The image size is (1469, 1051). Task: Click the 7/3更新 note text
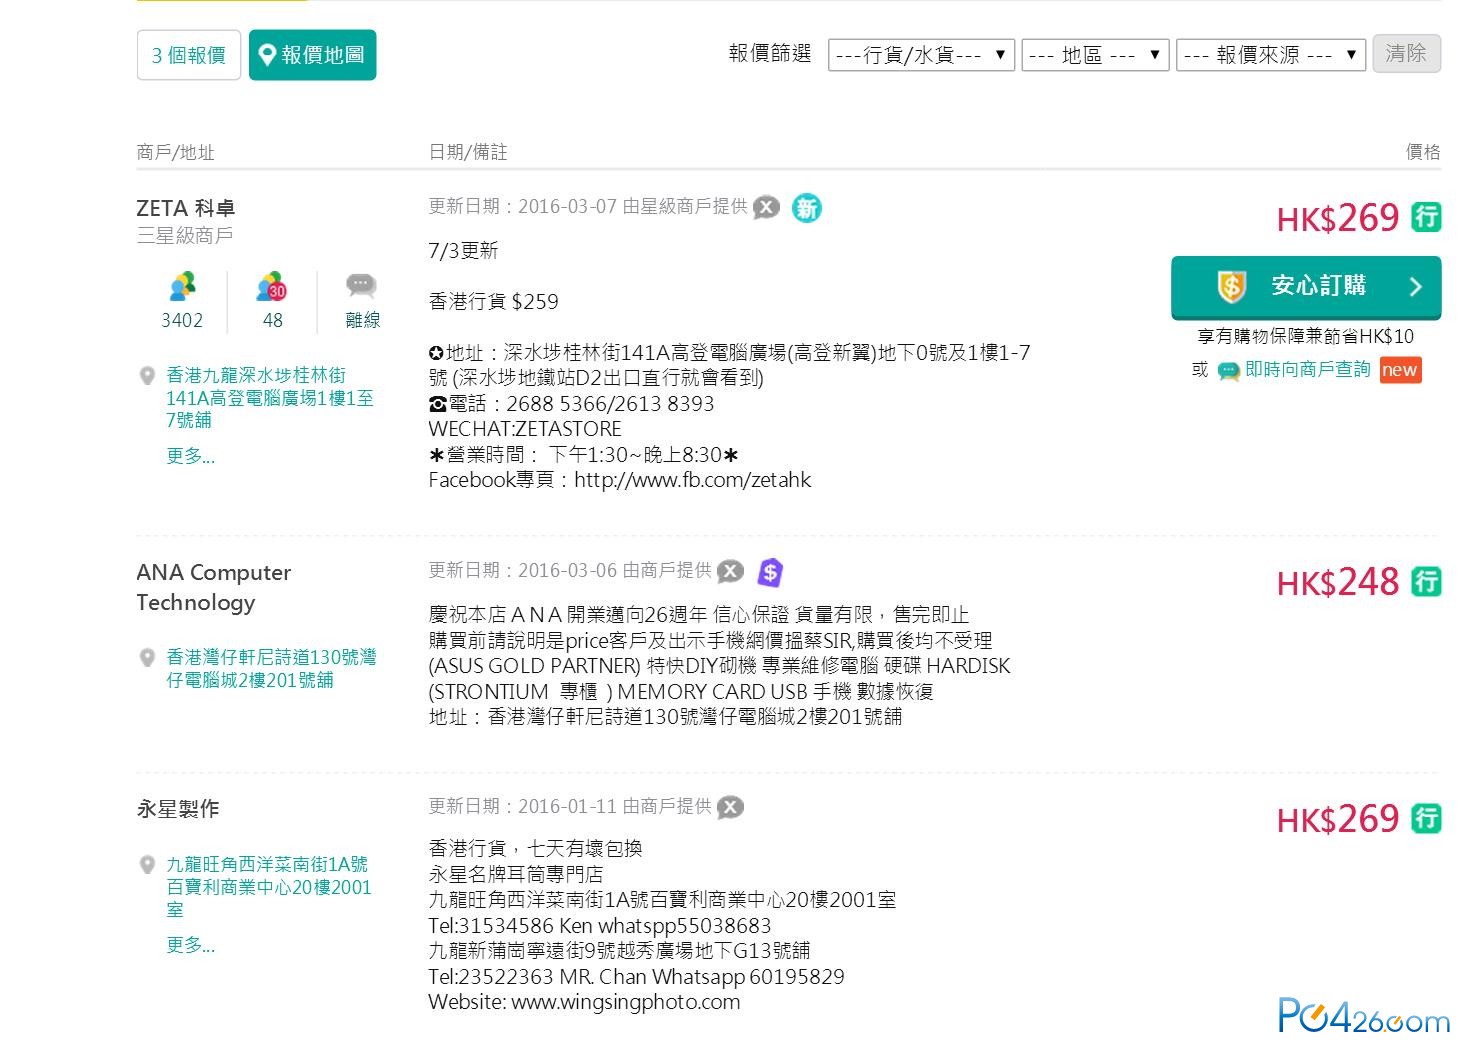463,251
